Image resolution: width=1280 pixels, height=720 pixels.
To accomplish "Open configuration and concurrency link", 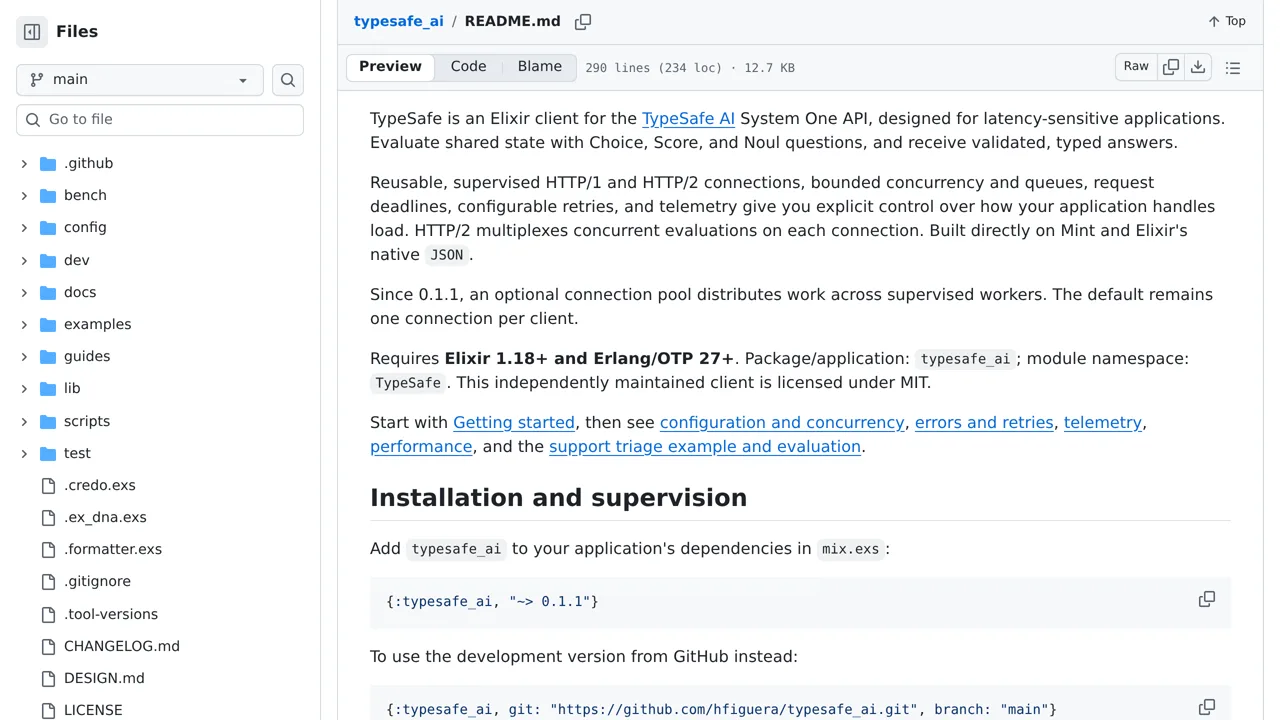I will pyautogui.click(x=782, y=422).
